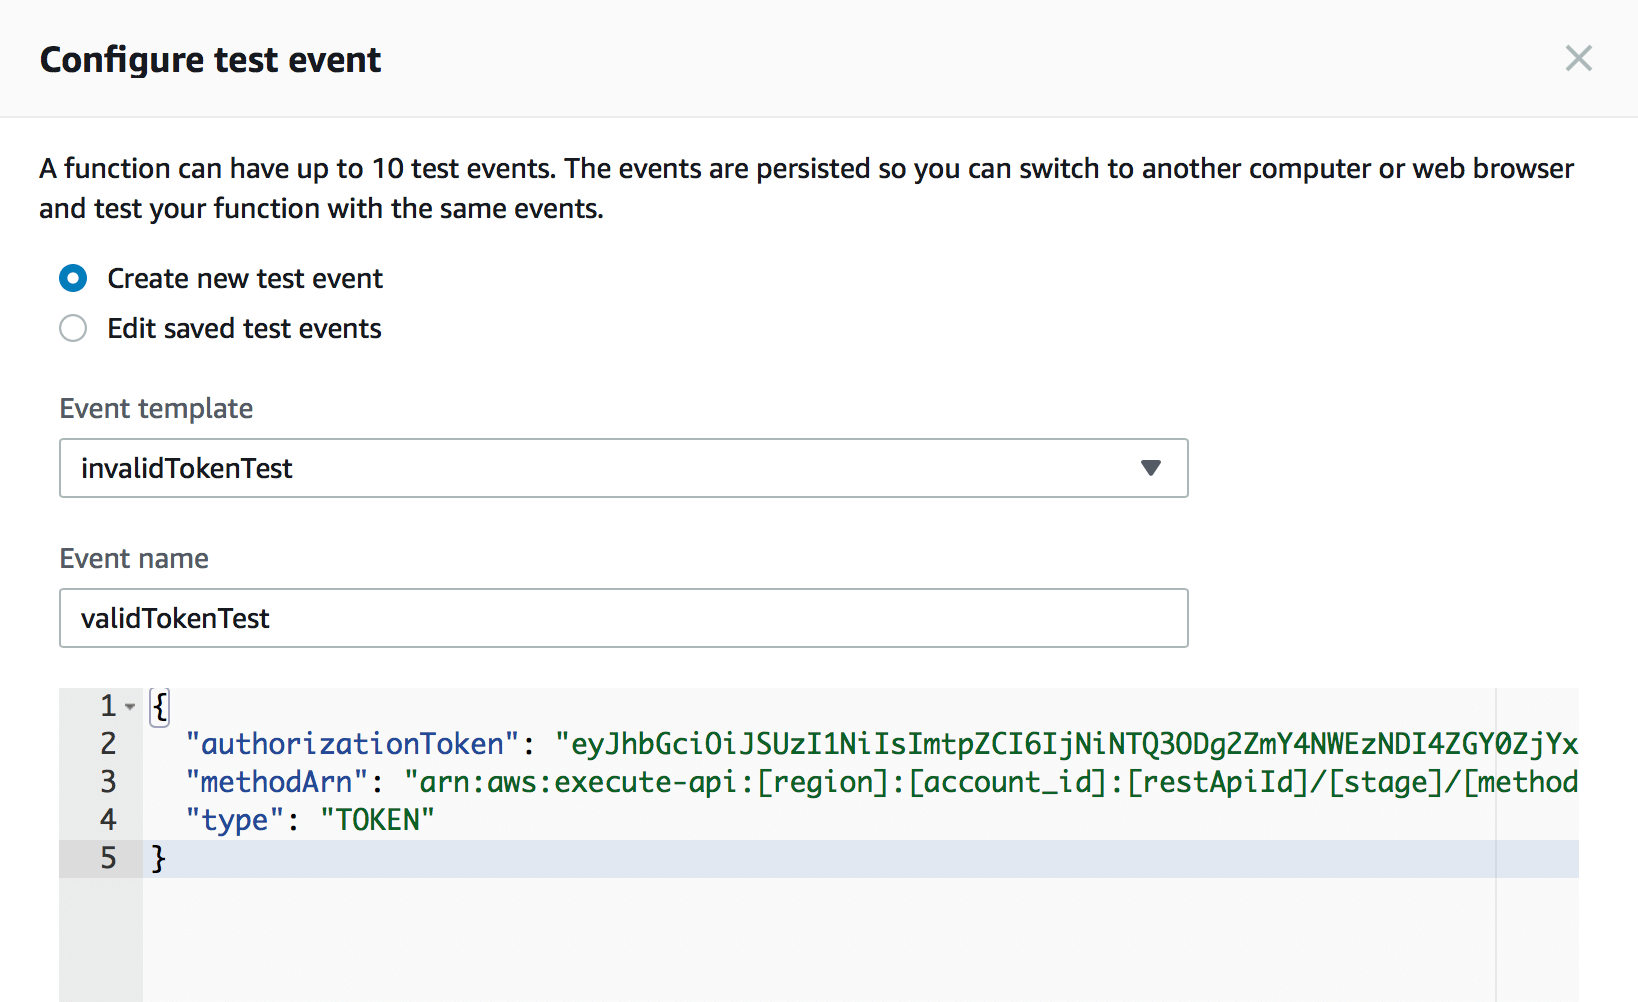1638x1002 pixels.
Task: Click the opening brace on line 1
Action: pyautogui.click(x=159, y=706)
